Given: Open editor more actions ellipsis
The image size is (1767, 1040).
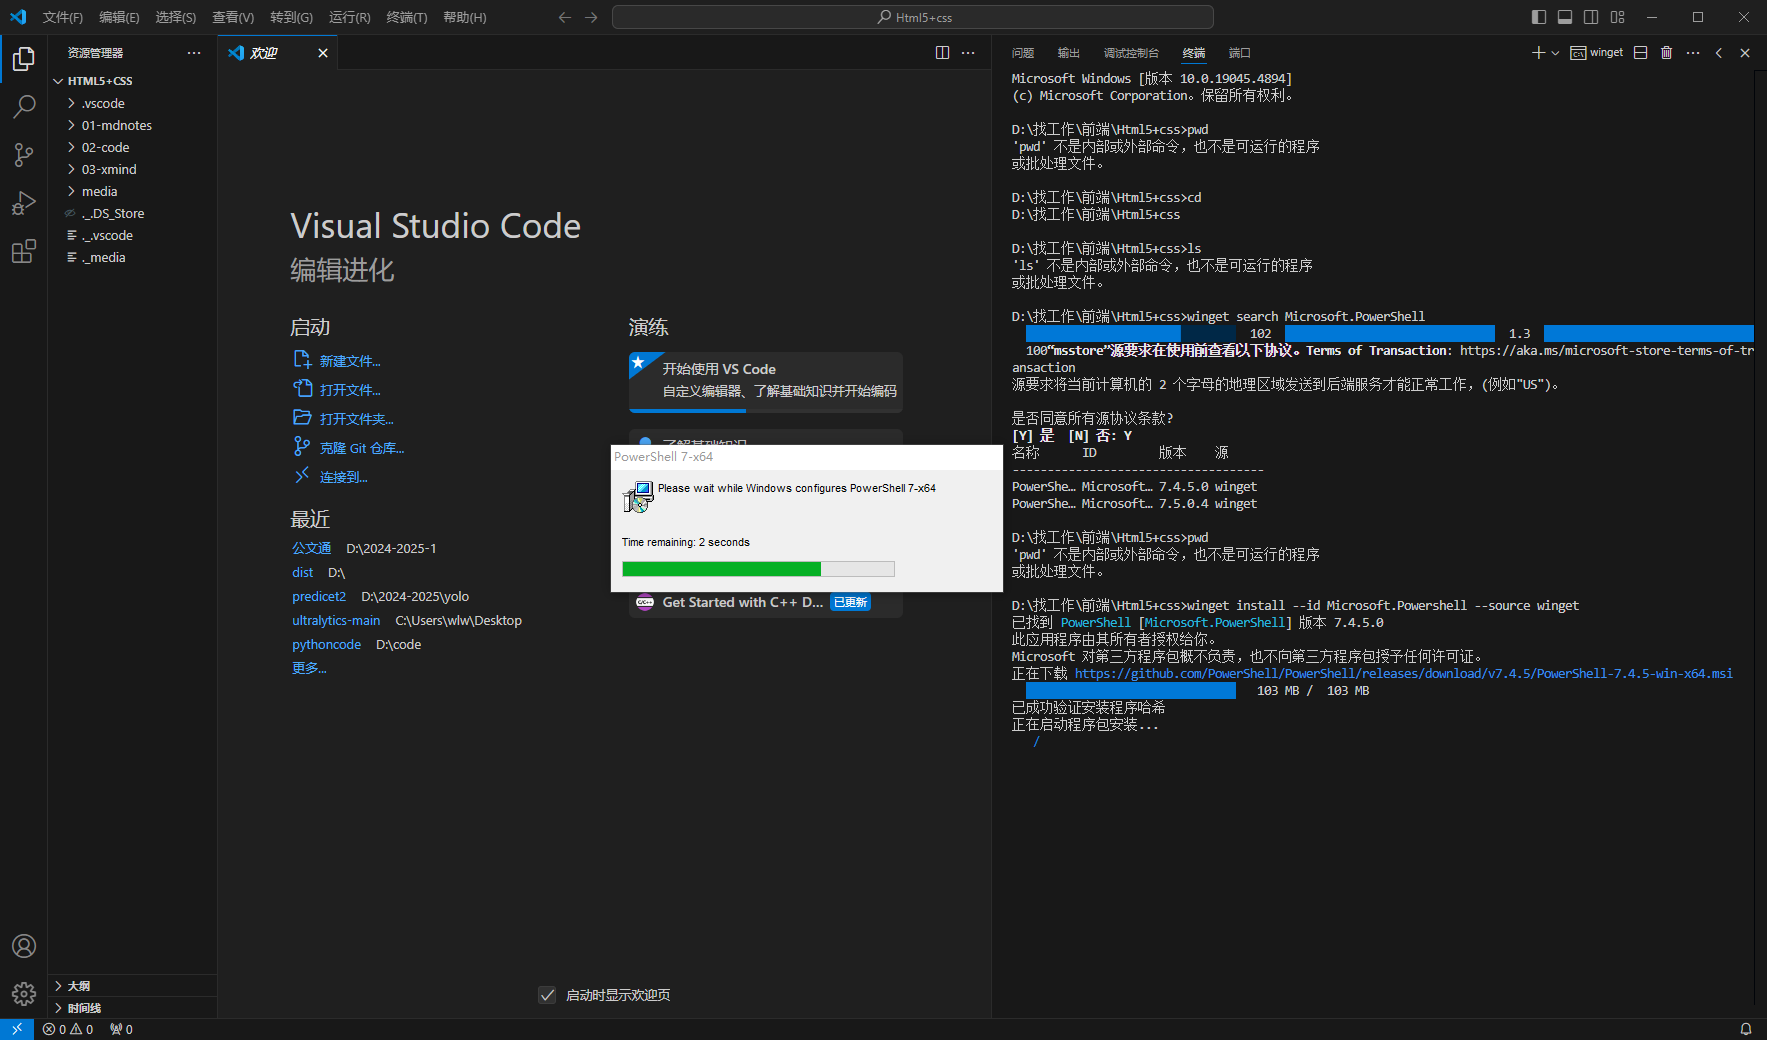Looking at the screenshot, I should click(x=968, y=53).
